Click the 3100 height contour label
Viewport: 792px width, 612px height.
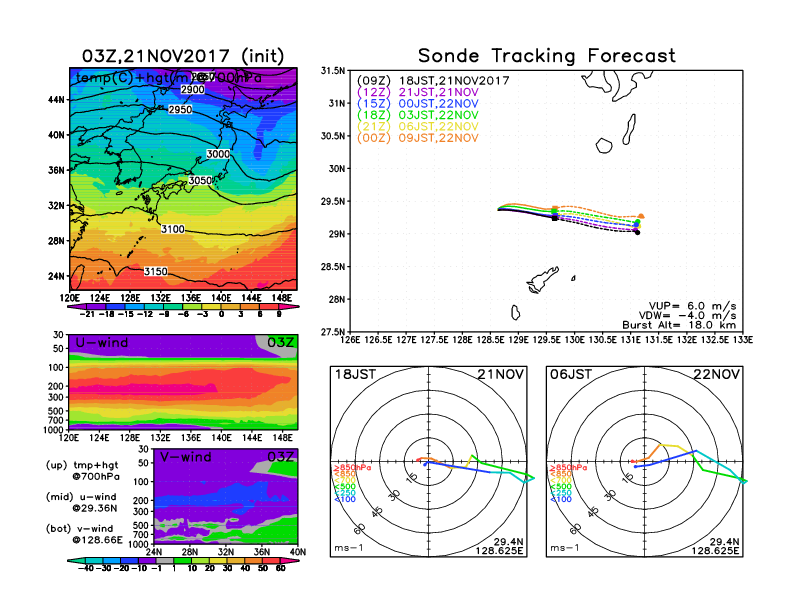click(173, 229)
